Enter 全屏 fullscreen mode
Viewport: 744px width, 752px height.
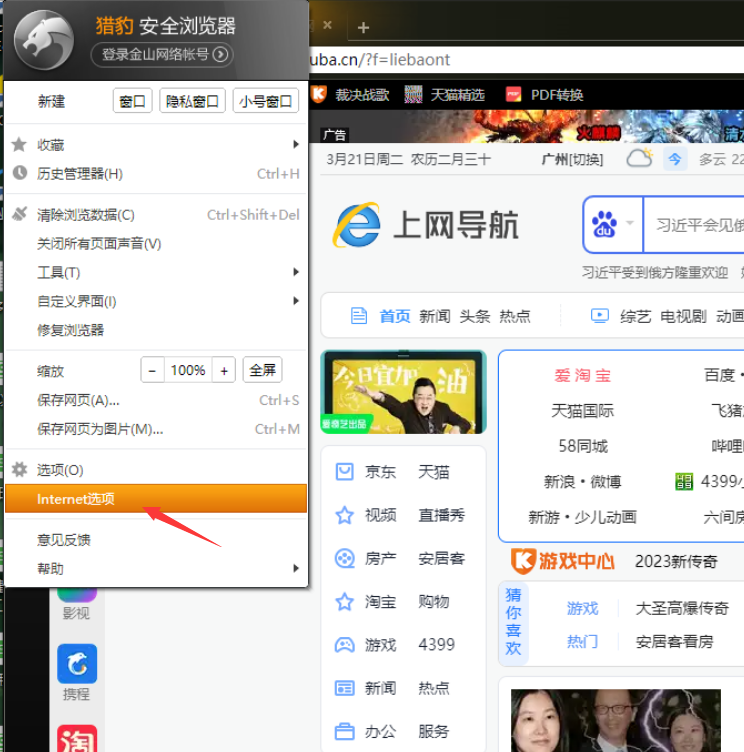(x=262, y=370)
